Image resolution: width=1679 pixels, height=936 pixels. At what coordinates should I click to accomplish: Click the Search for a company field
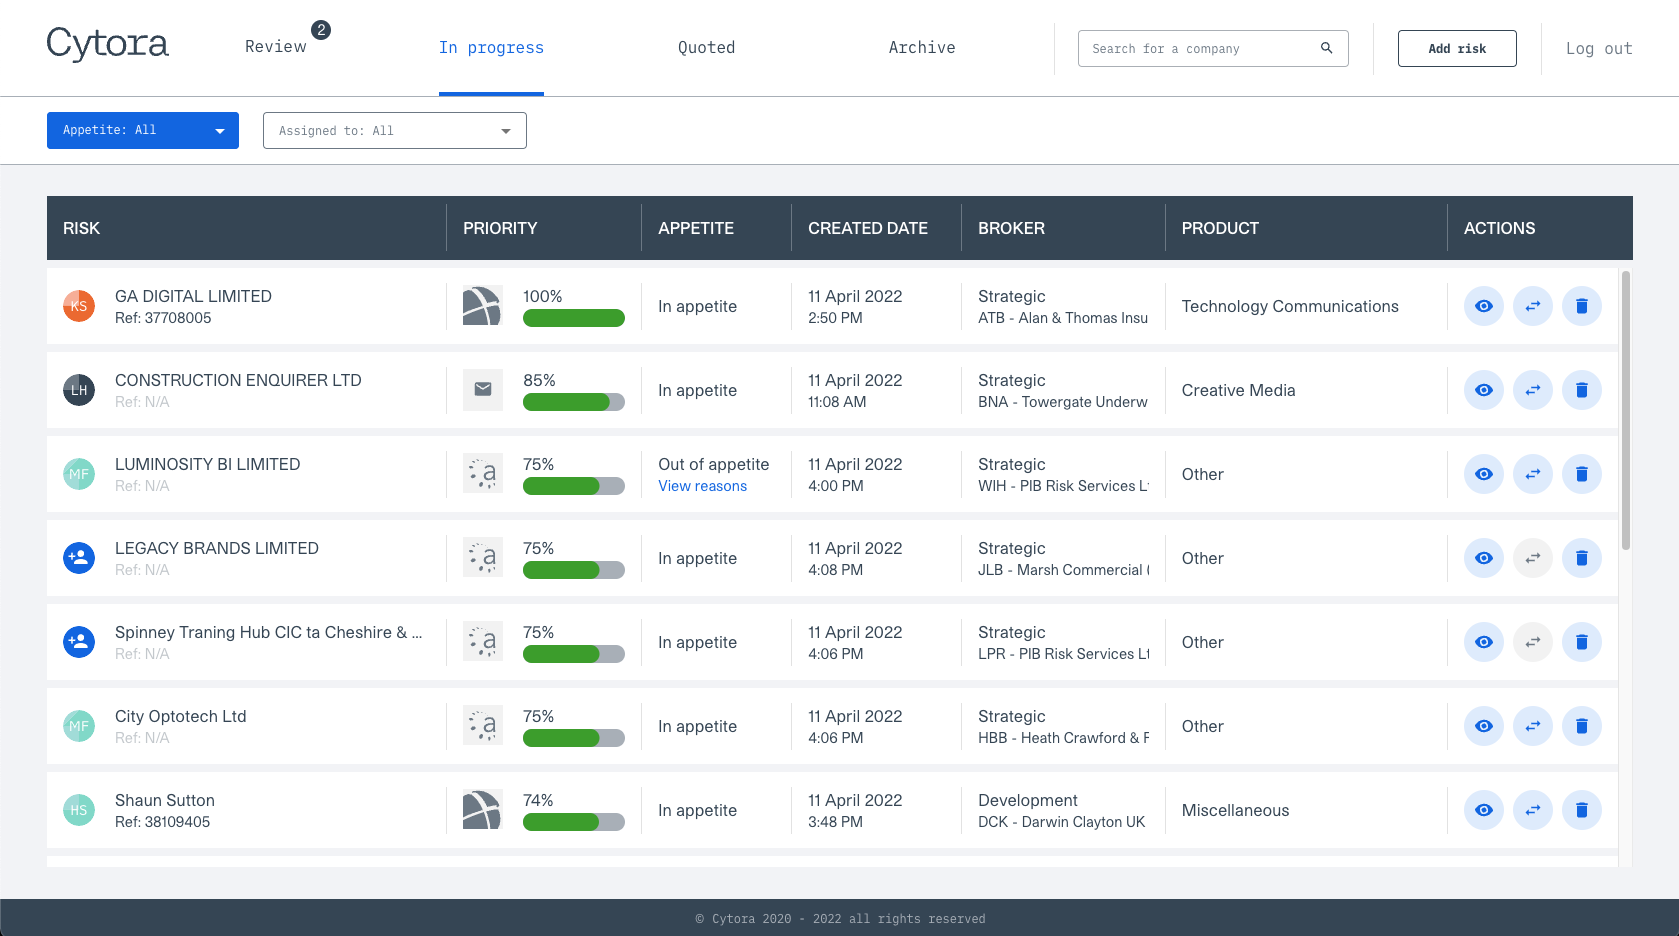tap(1213, 48)
